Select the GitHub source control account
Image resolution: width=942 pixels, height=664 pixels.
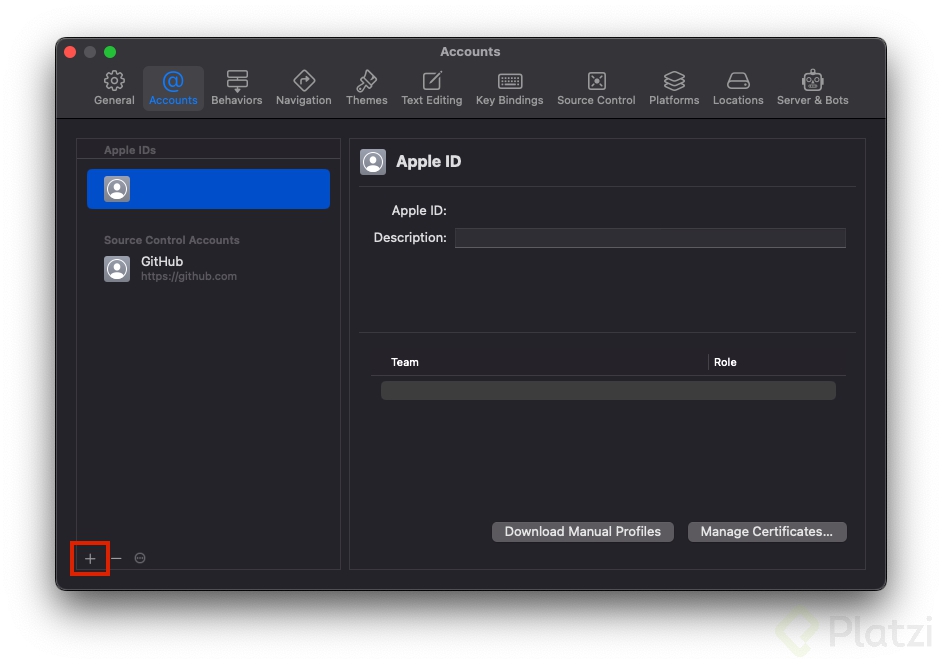tap(208, 269)
